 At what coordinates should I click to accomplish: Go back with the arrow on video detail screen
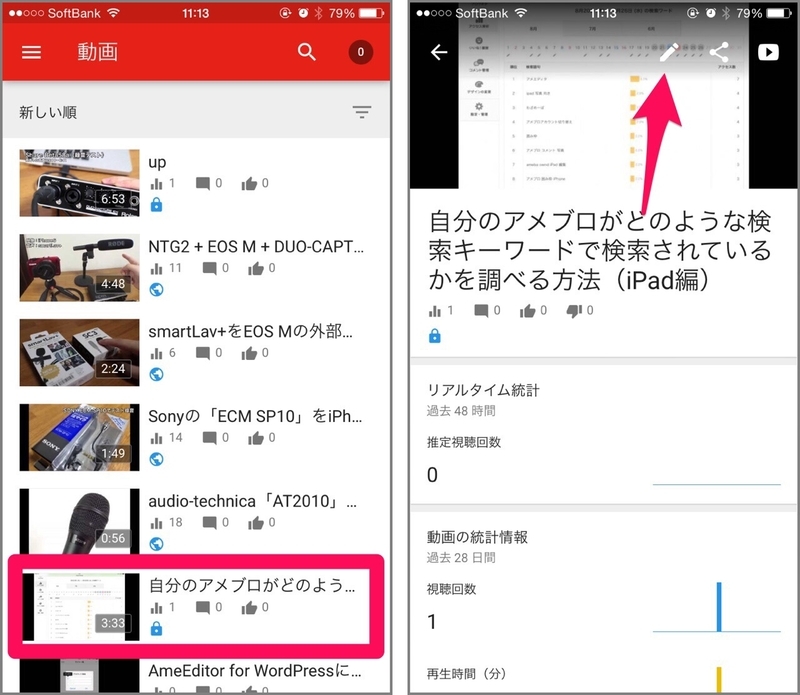pyautogui.click(x=439, y=52)
